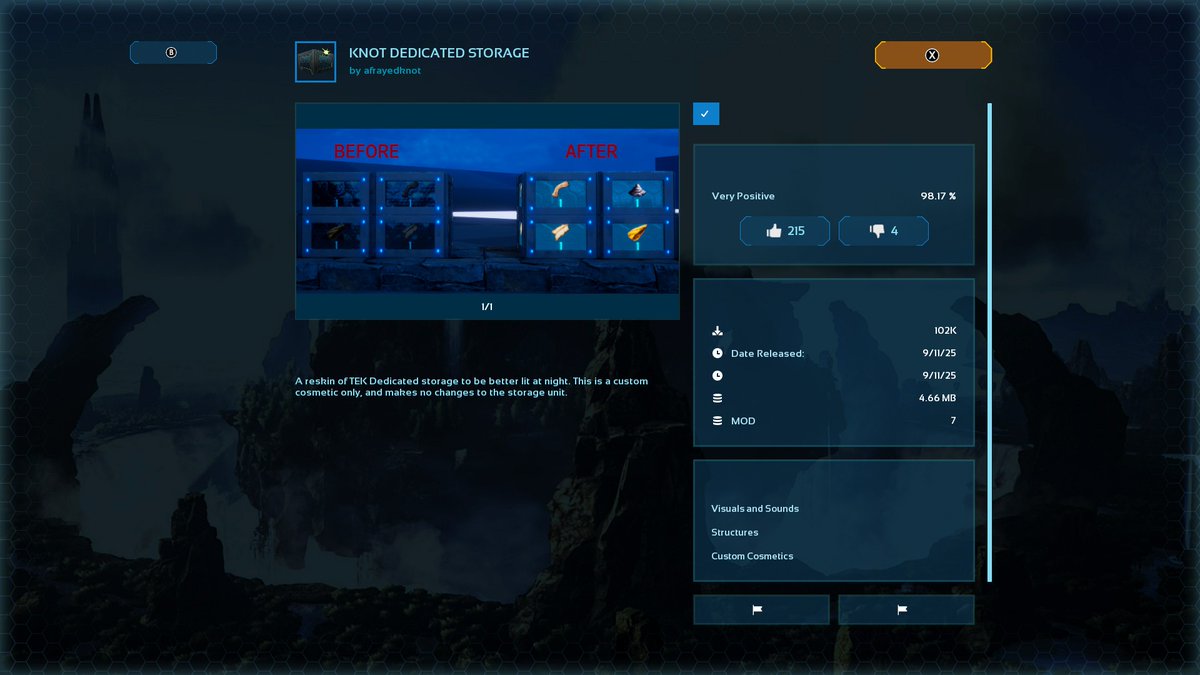Image resolution: width=1200 pixels, height=675 pixels.
Task: Click the stack icon next to MOD
Action: pyautogui.click(x=717, y=421)
